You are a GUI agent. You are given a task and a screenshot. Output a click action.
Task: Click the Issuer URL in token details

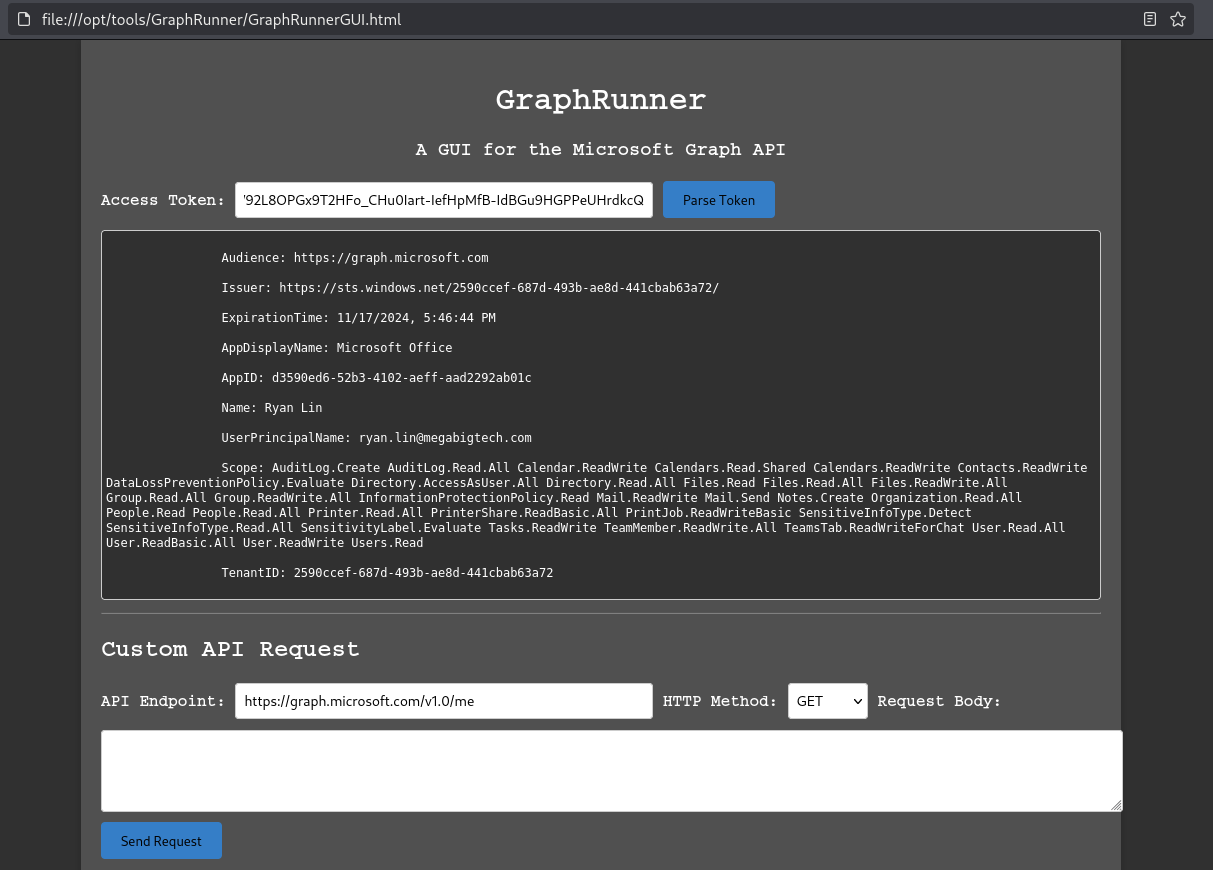[x=498, y=288]
